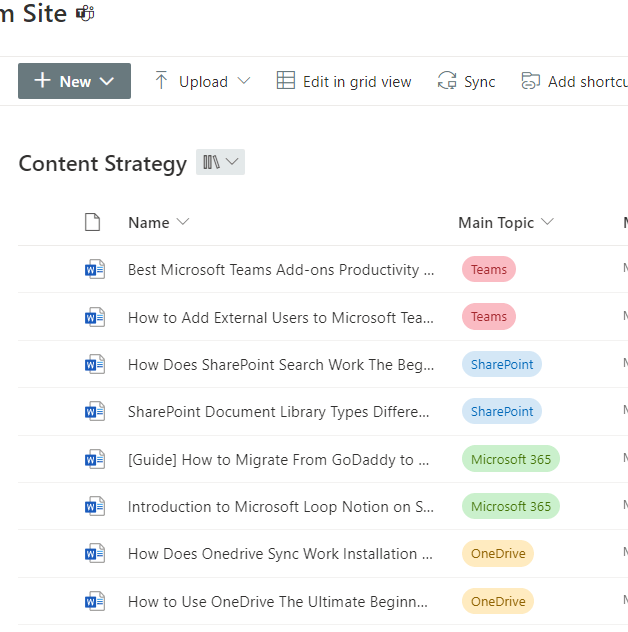Click the Upload arrow icon
Viewport: 628px width, 632px height.
coord(161,80)
